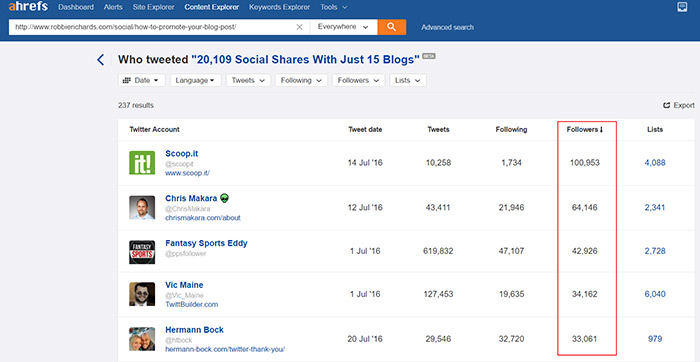
Task: Open the Date filter dropdown
Action: point(142,80)
